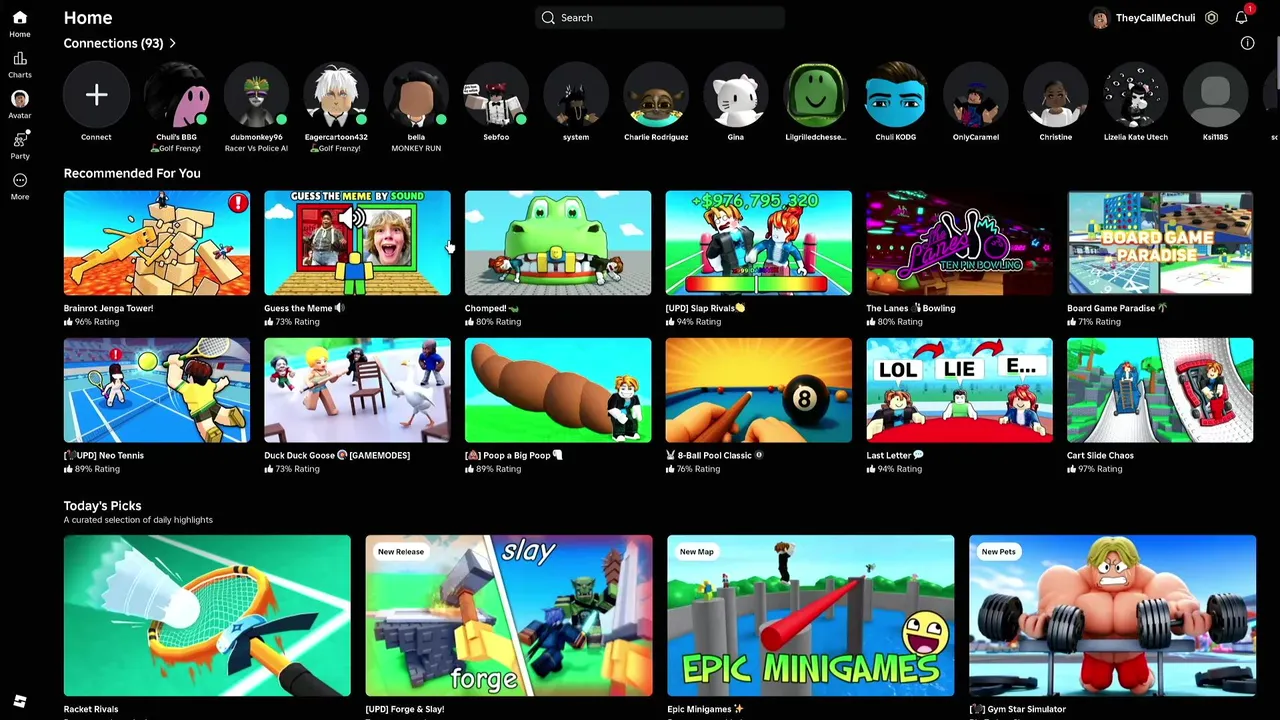Open Poop a Big Poop thumbnail
The width and height of the screenshot is (1280, 720).
(558, 390)
